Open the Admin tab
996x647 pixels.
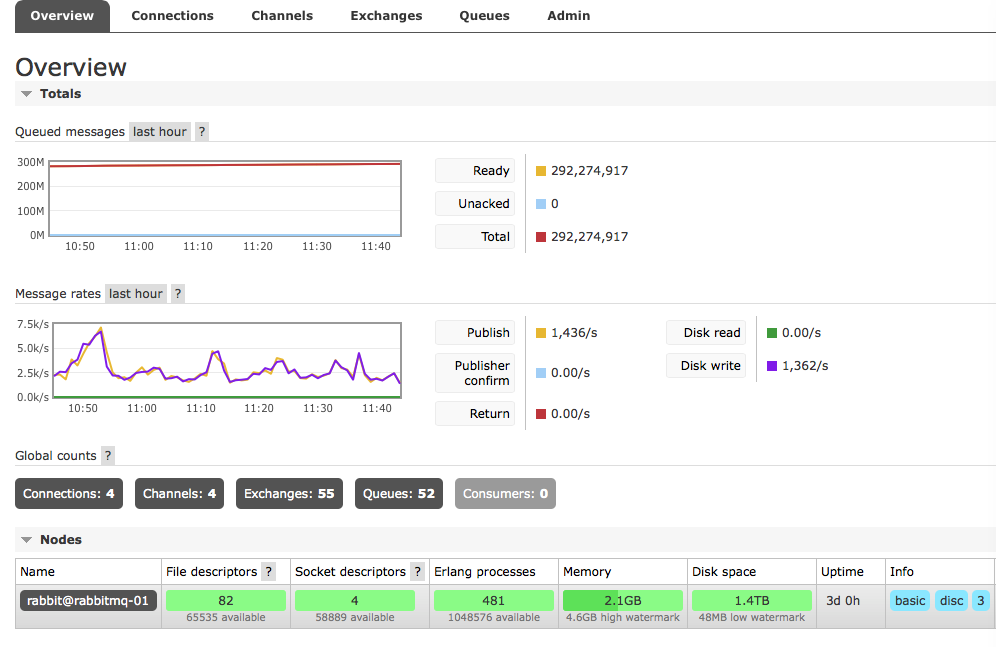pyautogui.click(x=569, y=16)
